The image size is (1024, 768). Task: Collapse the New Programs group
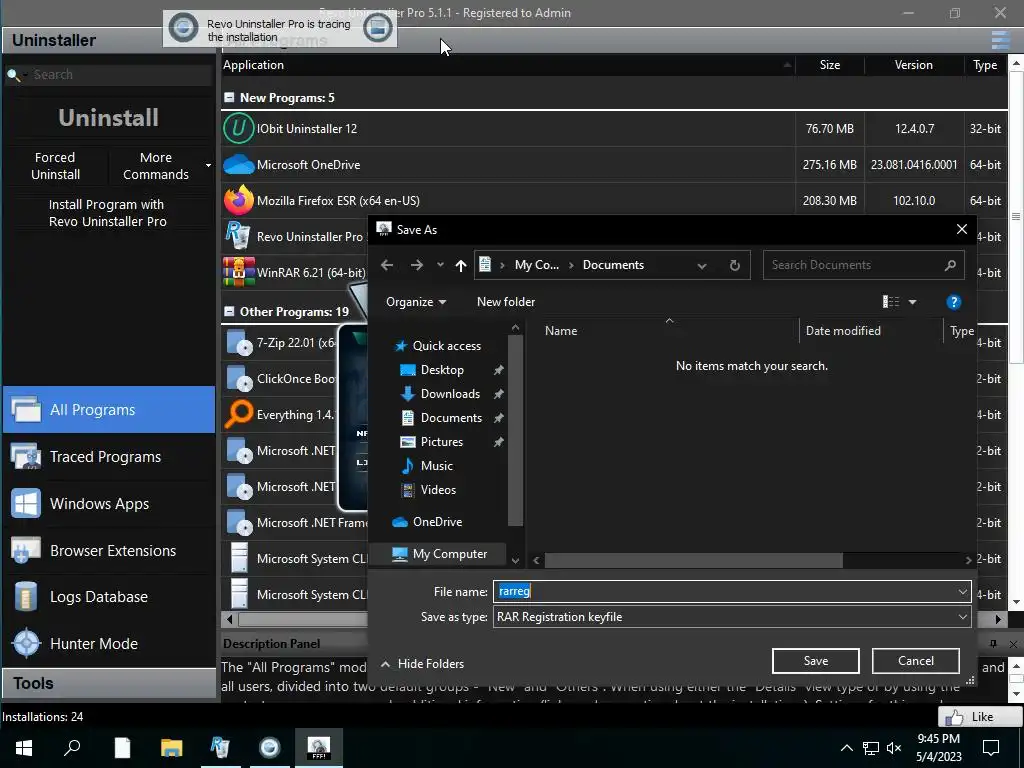click(x=229, y=97)
